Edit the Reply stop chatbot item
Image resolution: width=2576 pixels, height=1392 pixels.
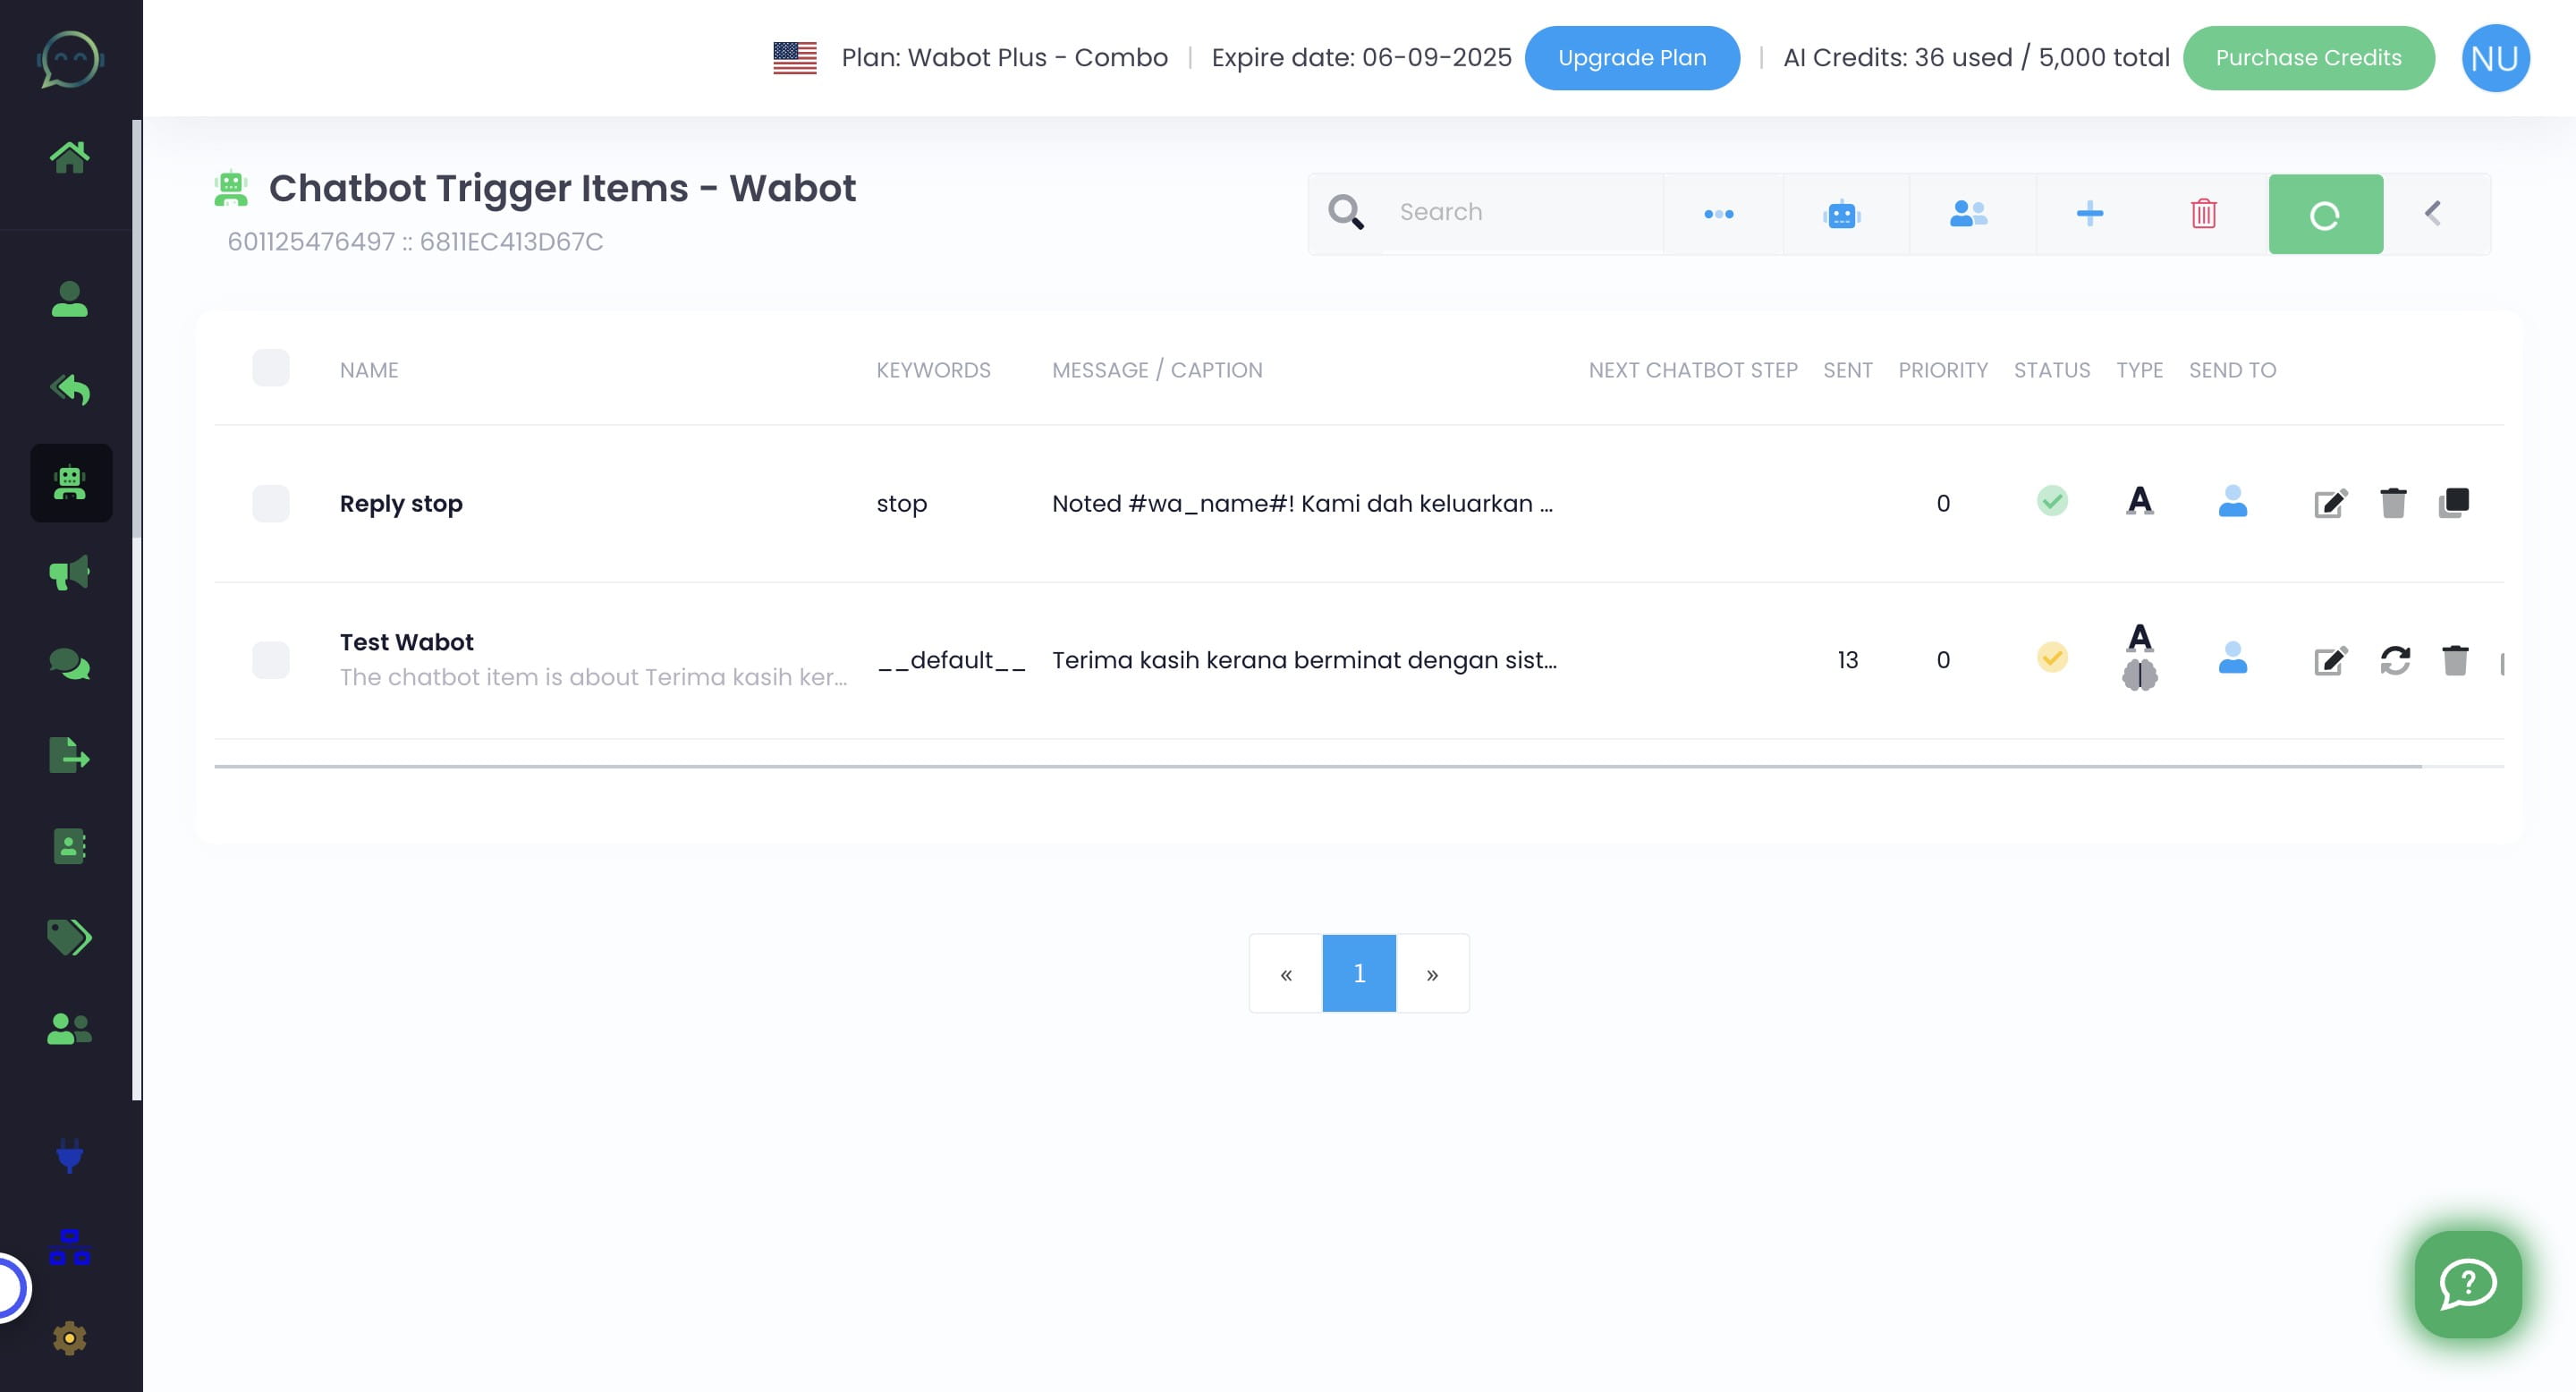2330,503
